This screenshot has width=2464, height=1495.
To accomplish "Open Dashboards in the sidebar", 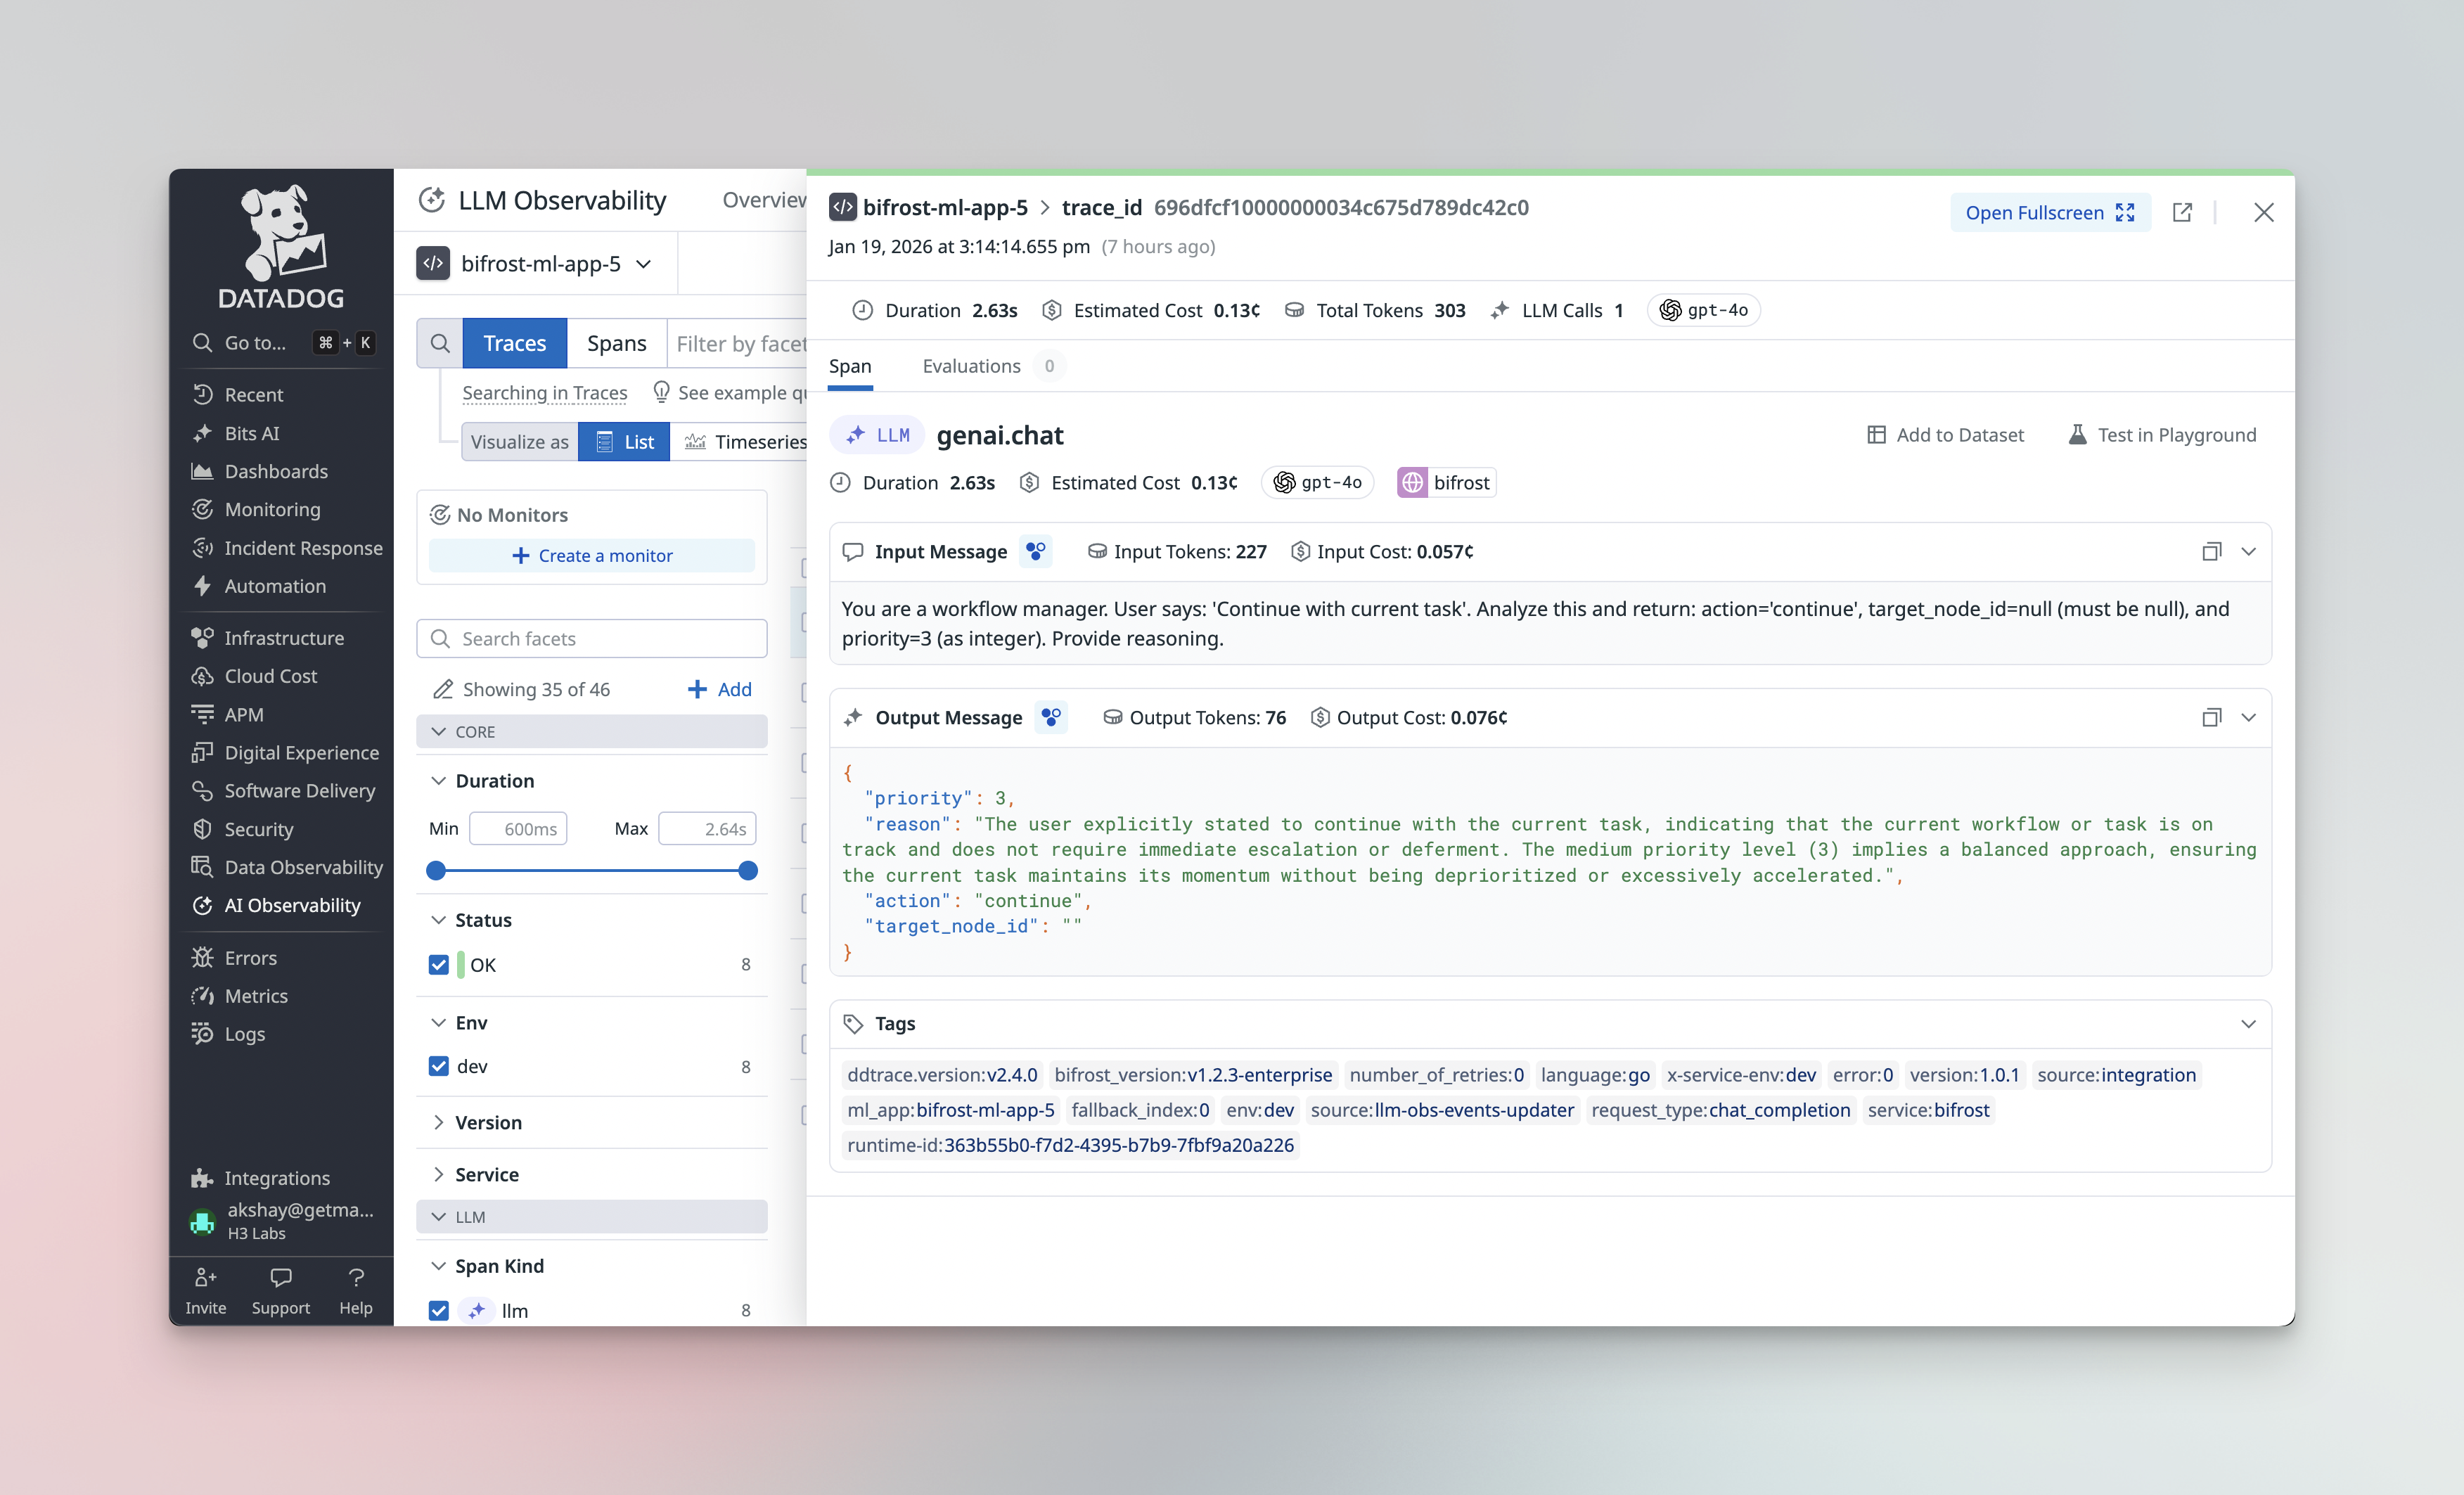I will tap(276, 471).
